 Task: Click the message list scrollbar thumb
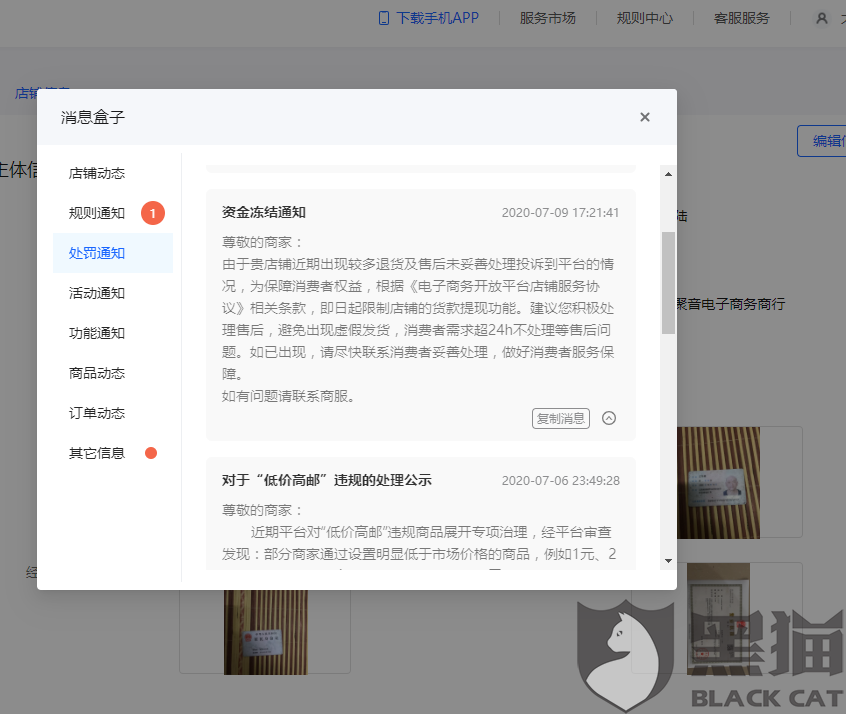668,283
